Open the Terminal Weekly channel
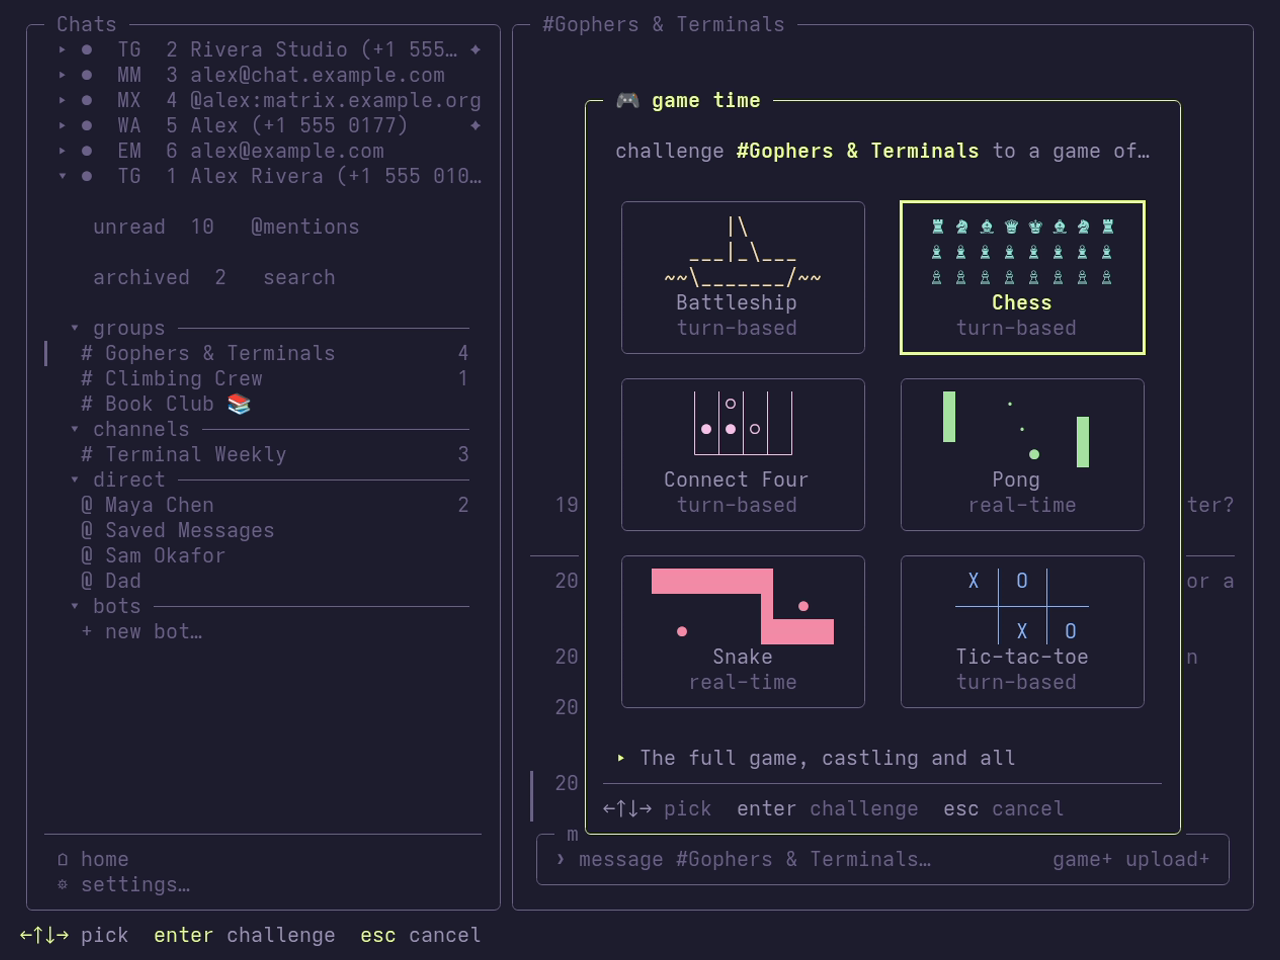This screenshot has height=960, width=1280. point(263,454)
